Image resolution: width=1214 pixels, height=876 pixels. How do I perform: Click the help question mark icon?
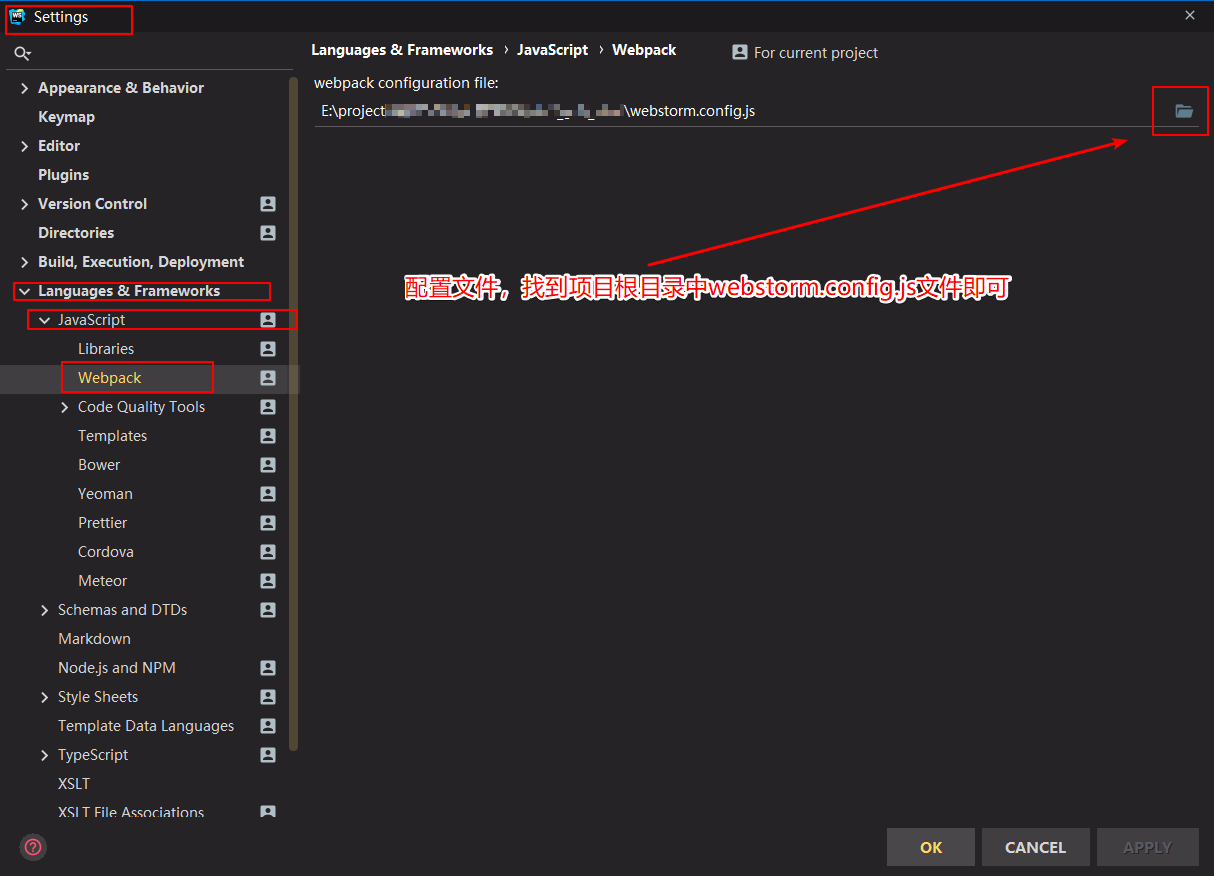coord(32,847)
